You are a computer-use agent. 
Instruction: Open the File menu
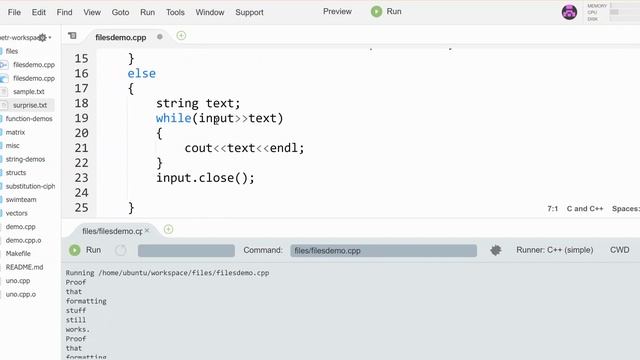coord(14,12)
